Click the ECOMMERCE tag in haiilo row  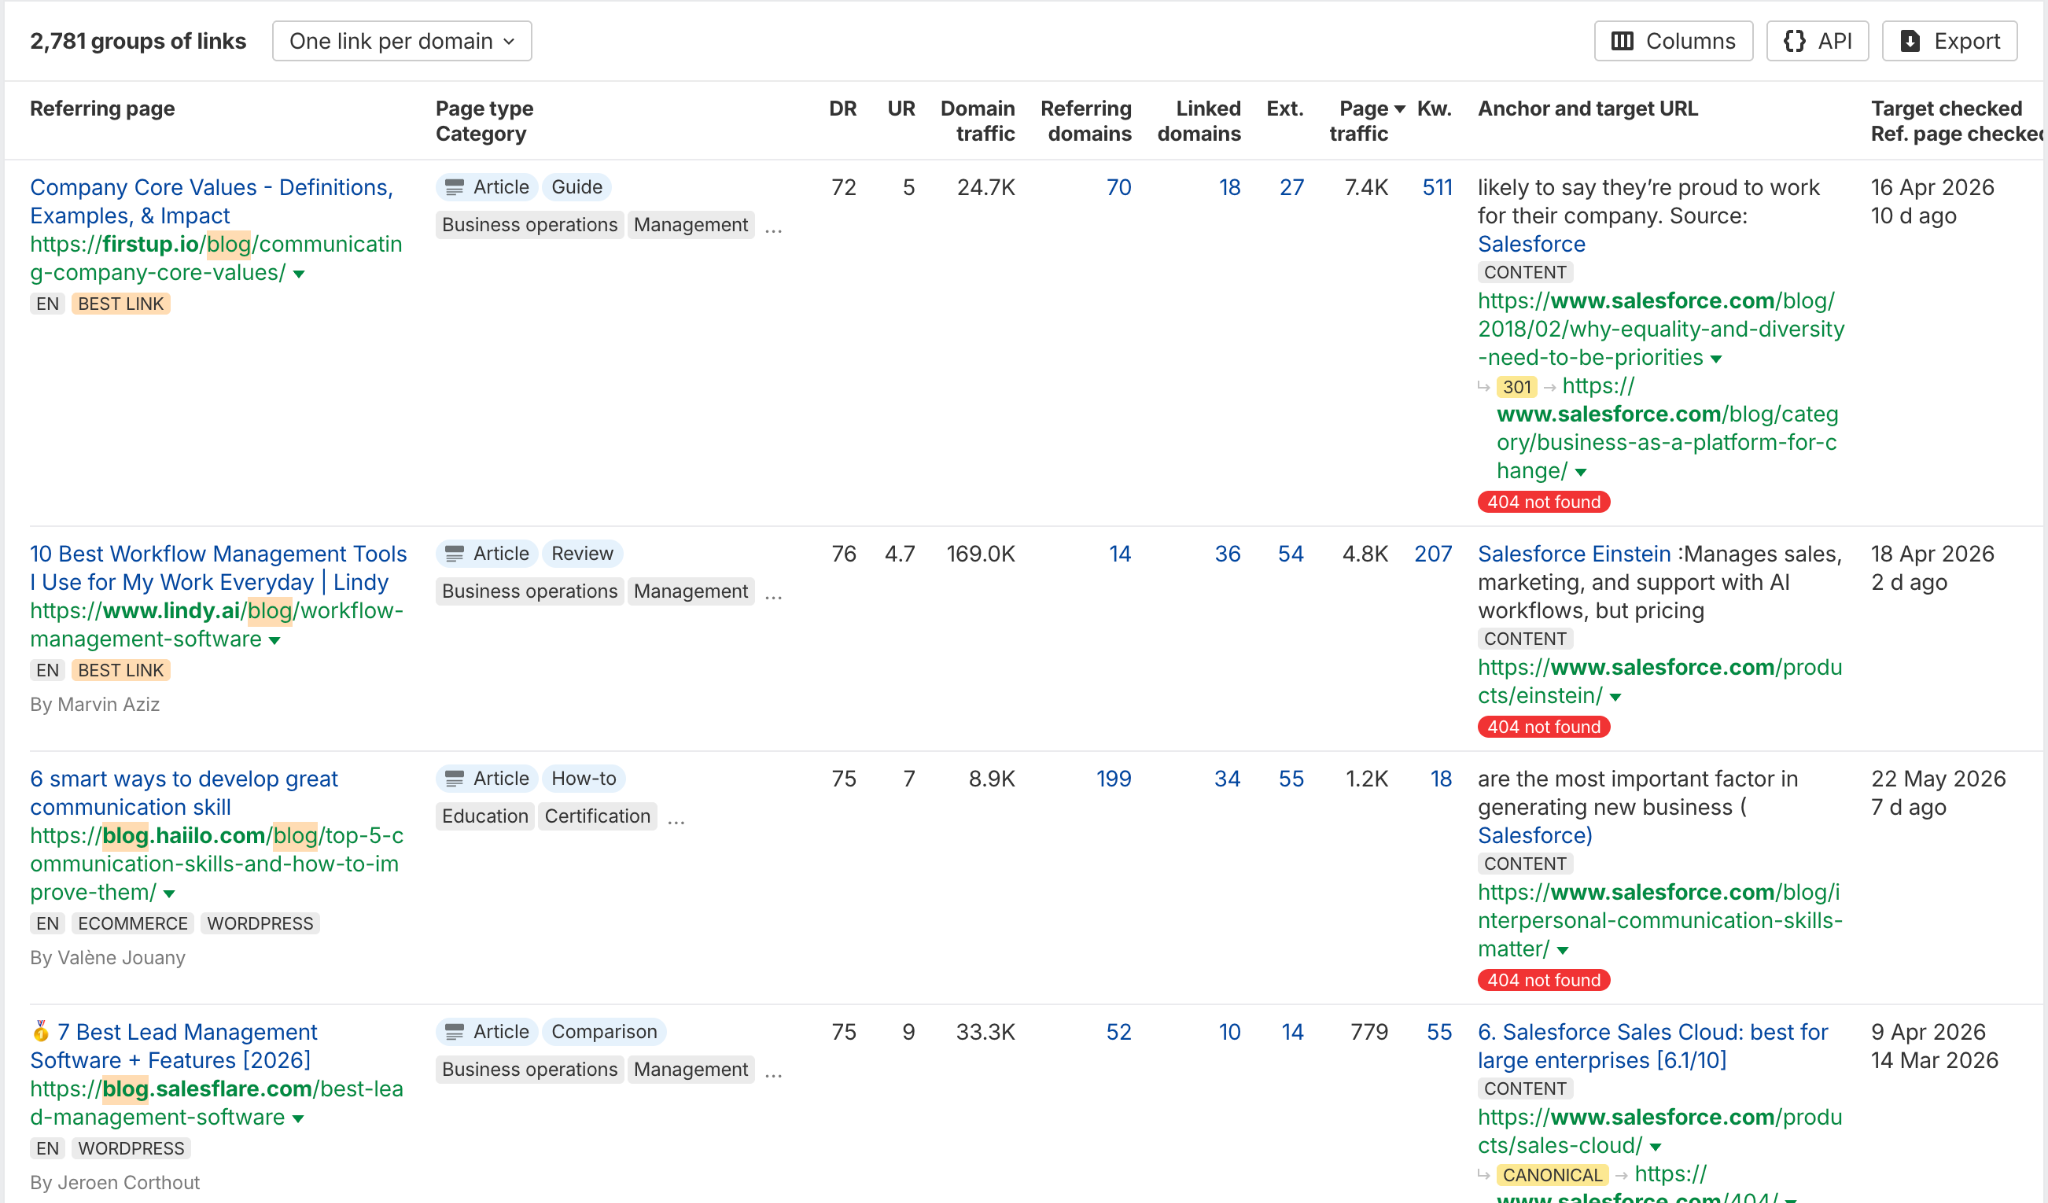click(x=133, y=923)
